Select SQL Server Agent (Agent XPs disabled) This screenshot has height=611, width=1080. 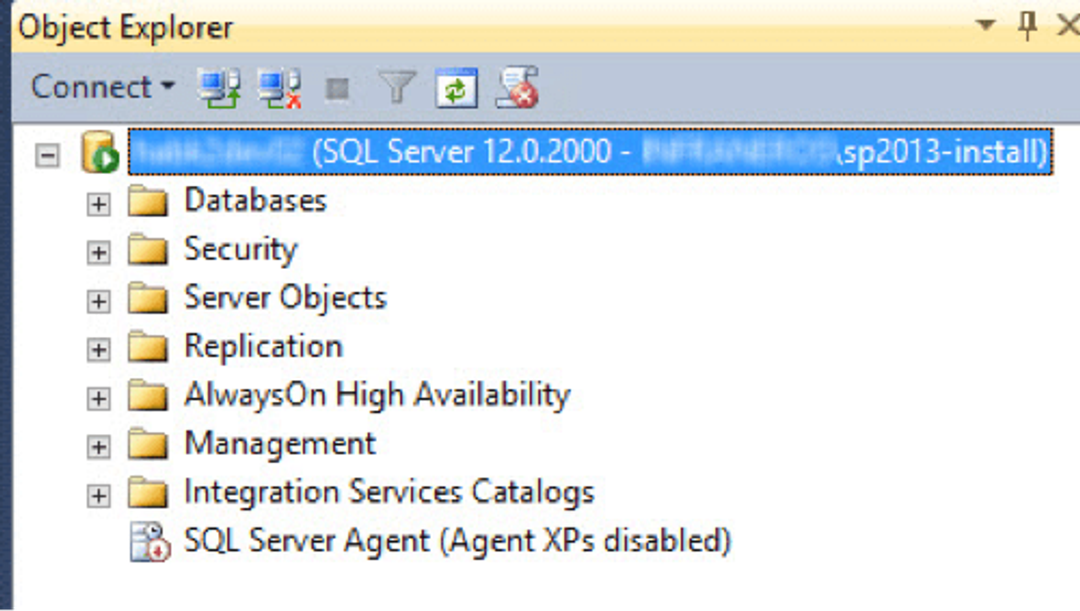click(x=457, y=541)
